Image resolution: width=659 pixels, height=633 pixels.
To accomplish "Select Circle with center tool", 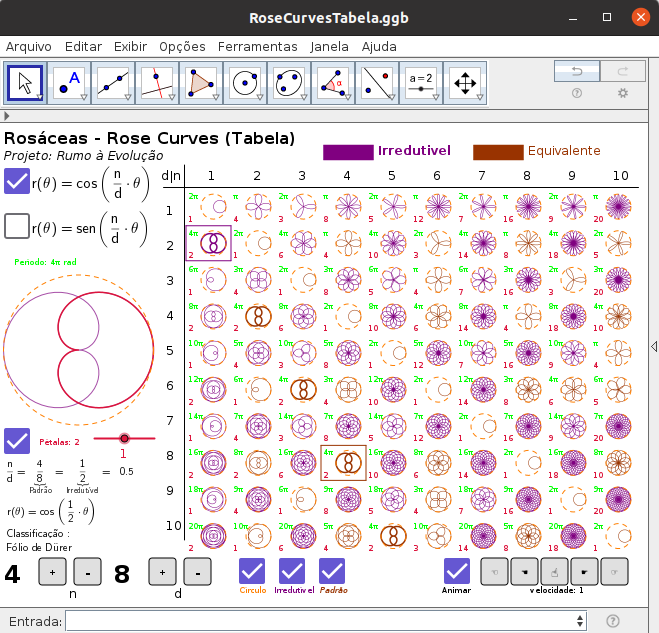I will click(243, 82).
